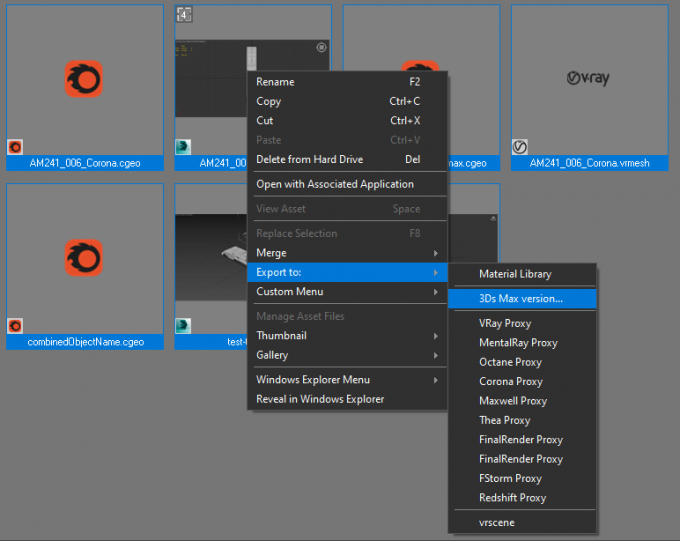Viewport: 680px width, 541px height.
Task: Open the Thumbnail submenu
Action: 347,336
